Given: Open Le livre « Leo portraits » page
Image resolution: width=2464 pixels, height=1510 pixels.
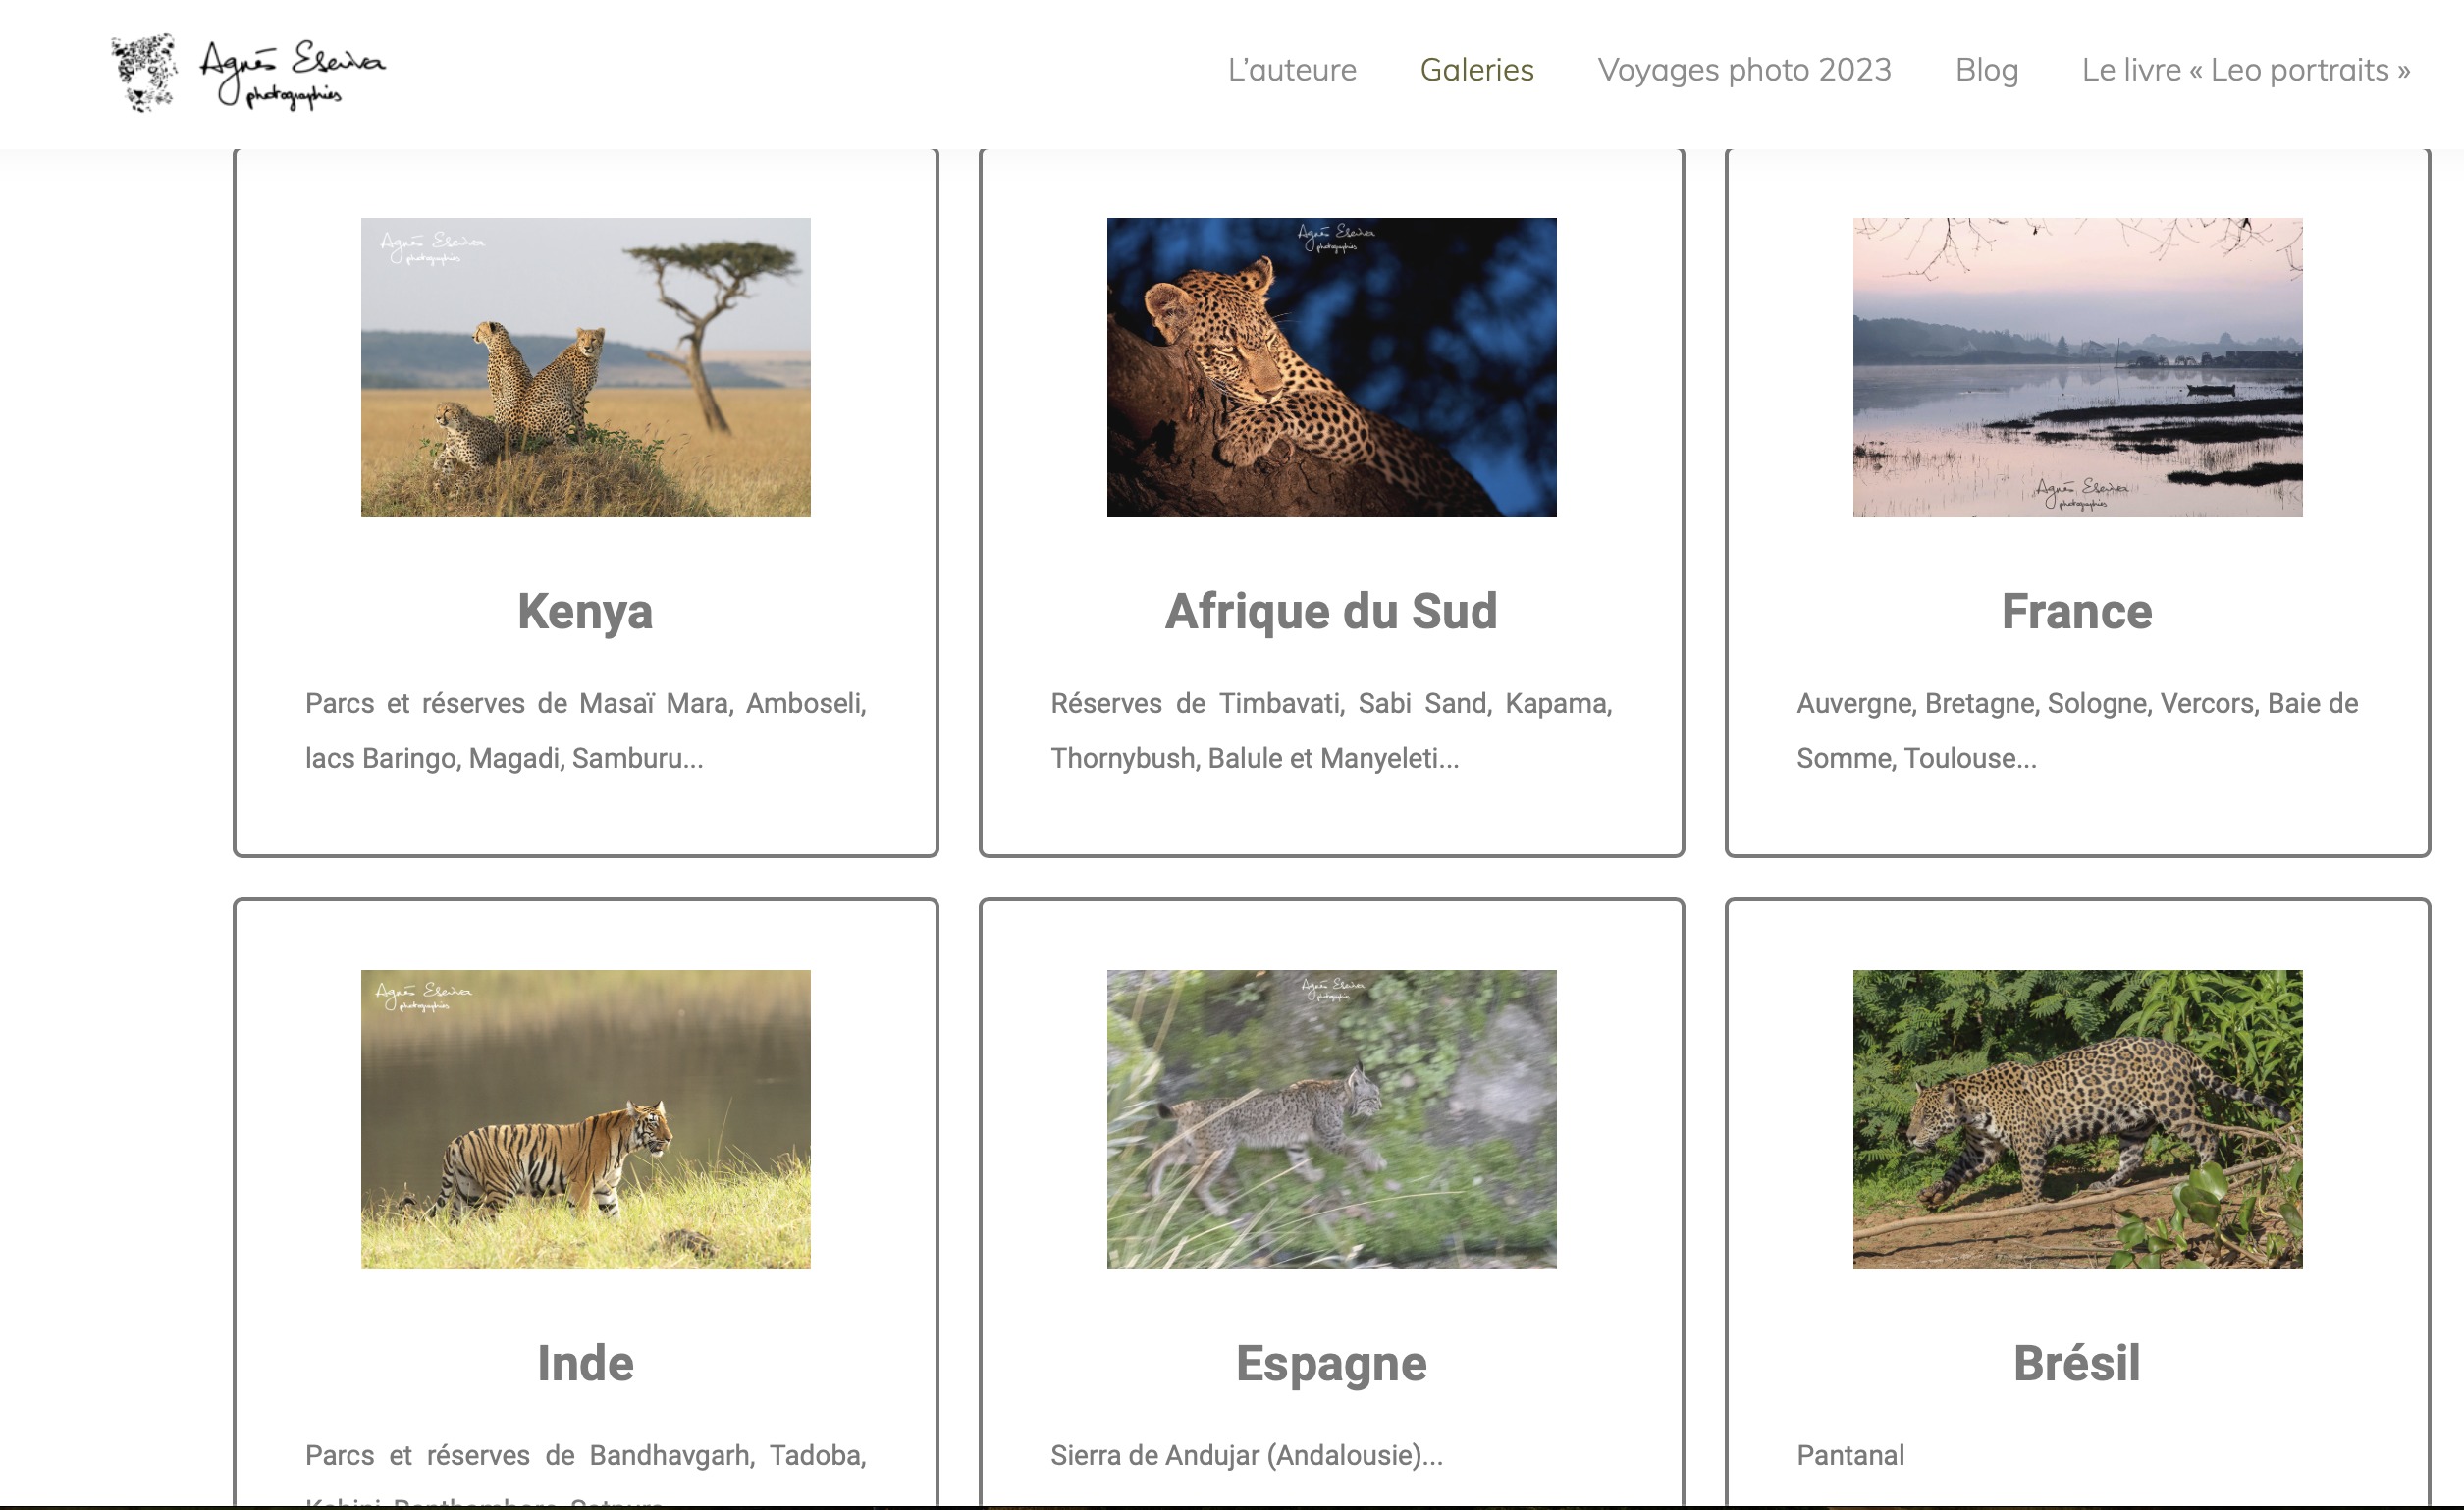Looking at the screenshot, I should pyautogui.click(x=2246, y=70).
